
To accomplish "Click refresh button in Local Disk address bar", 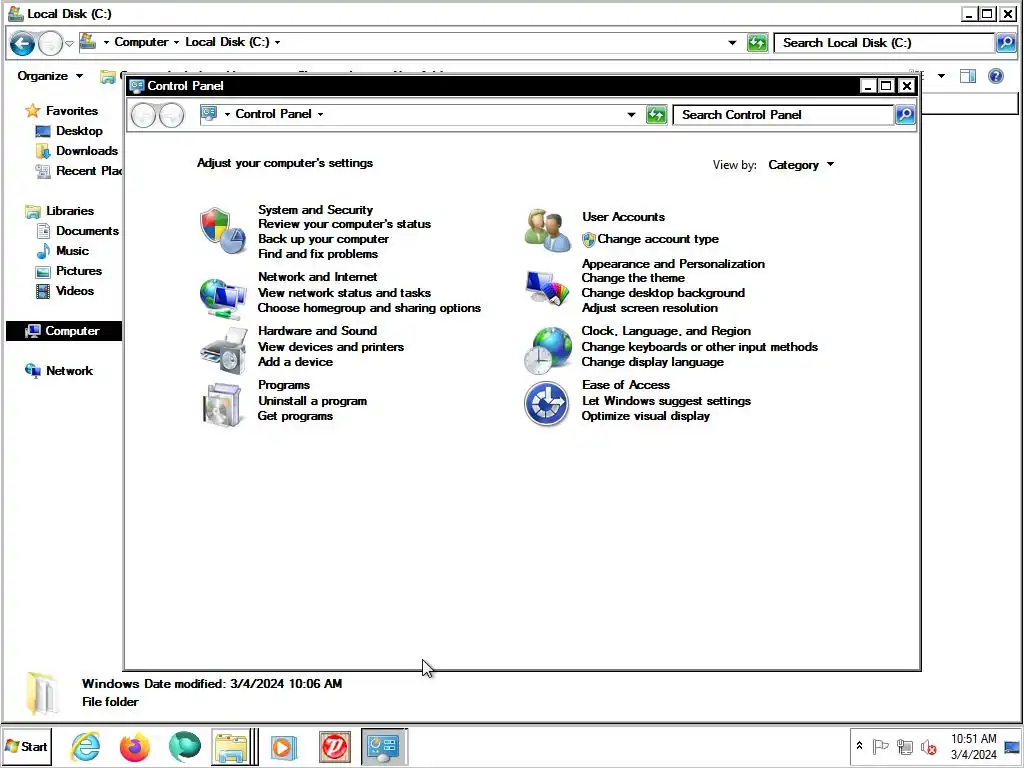I will (757, 43).
